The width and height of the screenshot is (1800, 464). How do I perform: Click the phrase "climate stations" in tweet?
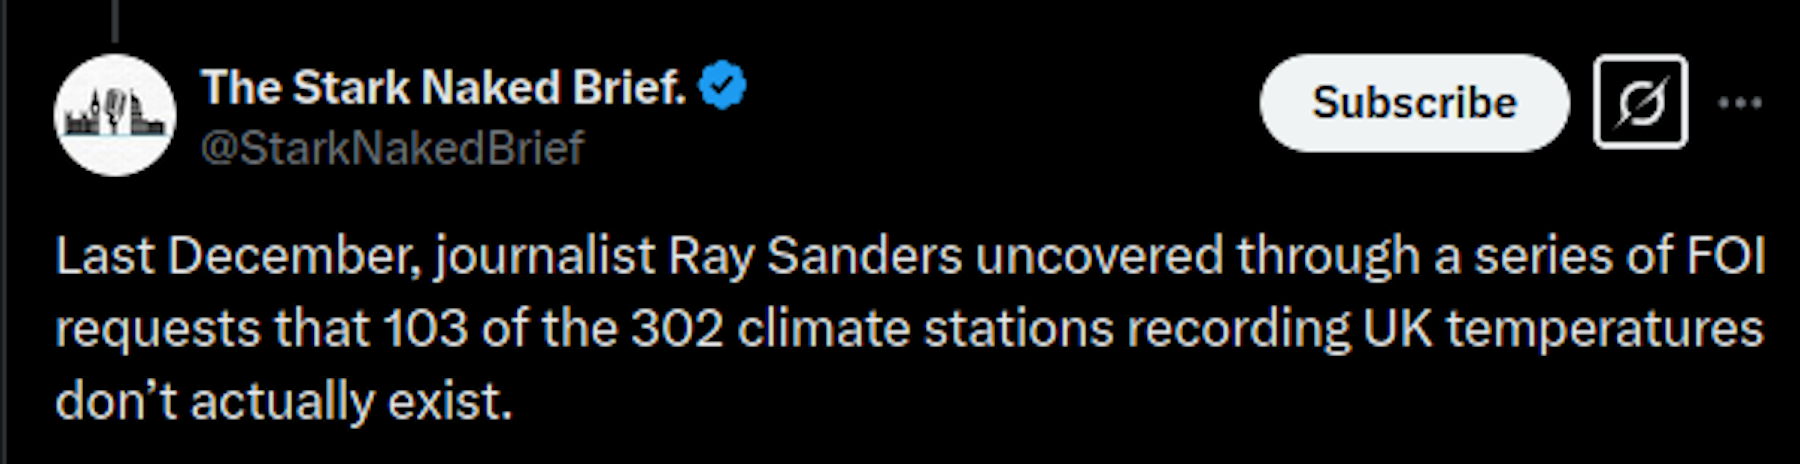(925, 329)
